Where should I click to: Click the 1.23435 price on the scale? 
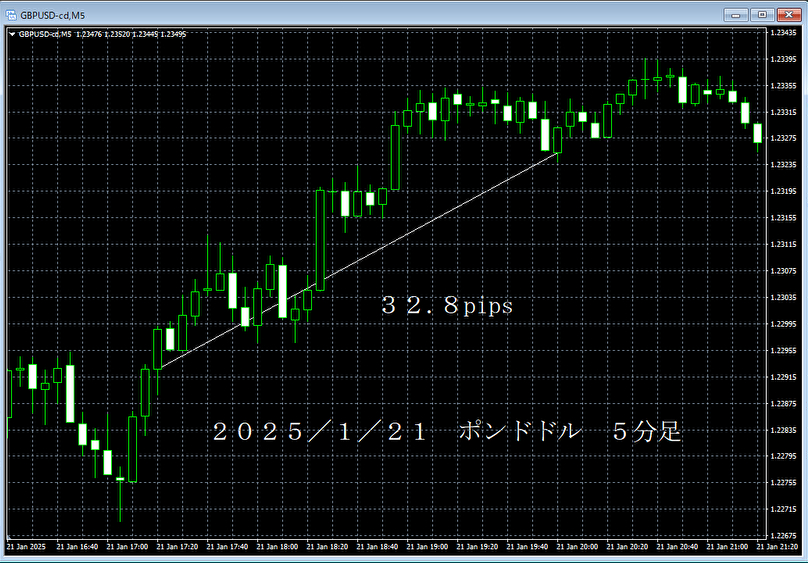(x=785, y=33)
